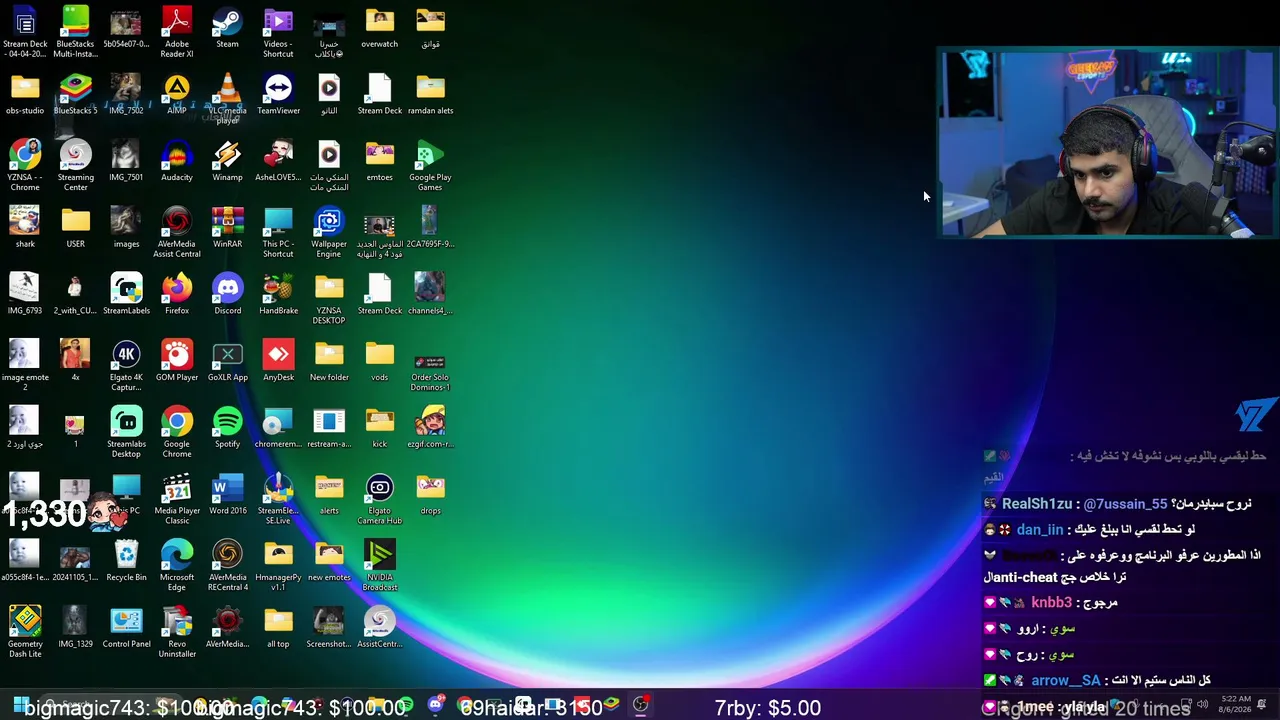Image resolution: width=1280 pixels, height=720 pixels.
Task: Select the USER folder
Action: 75,228
